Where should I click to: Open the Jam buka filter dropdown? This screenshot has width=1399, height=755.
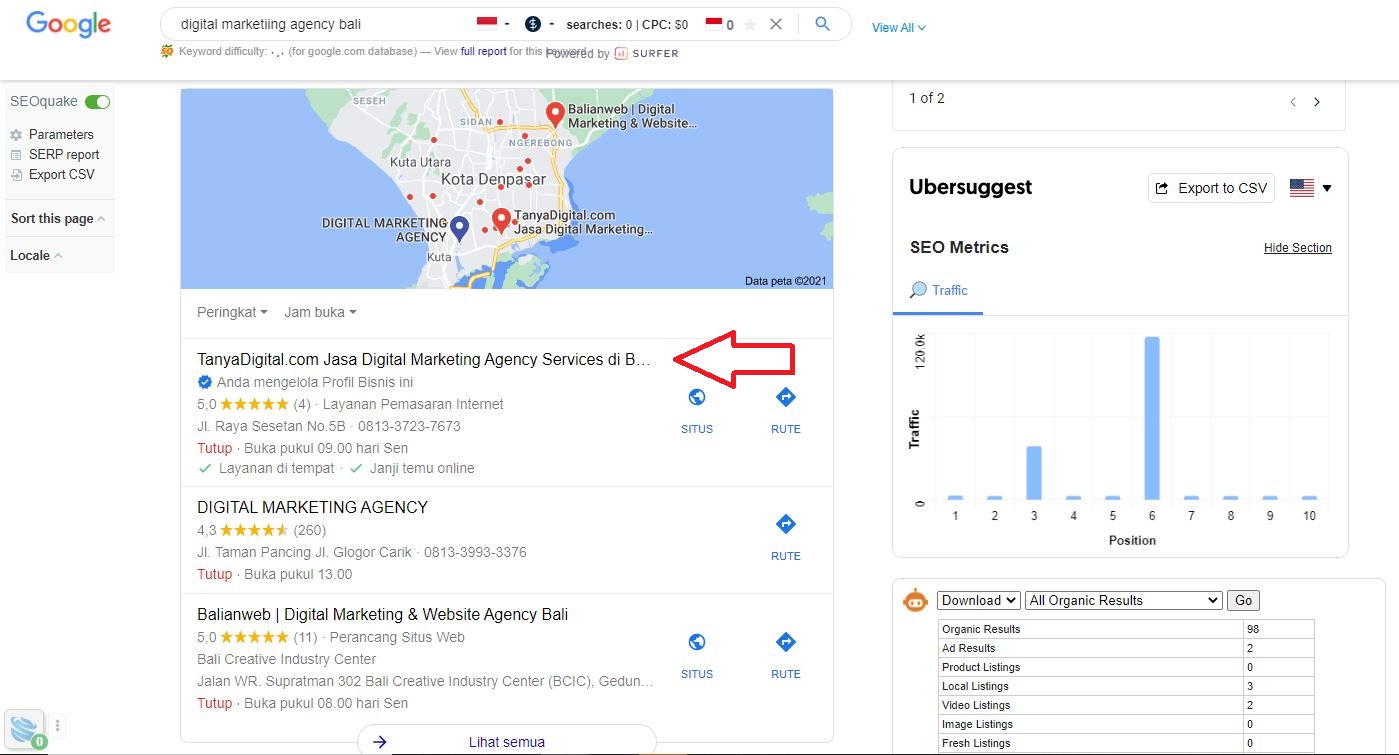320,312
